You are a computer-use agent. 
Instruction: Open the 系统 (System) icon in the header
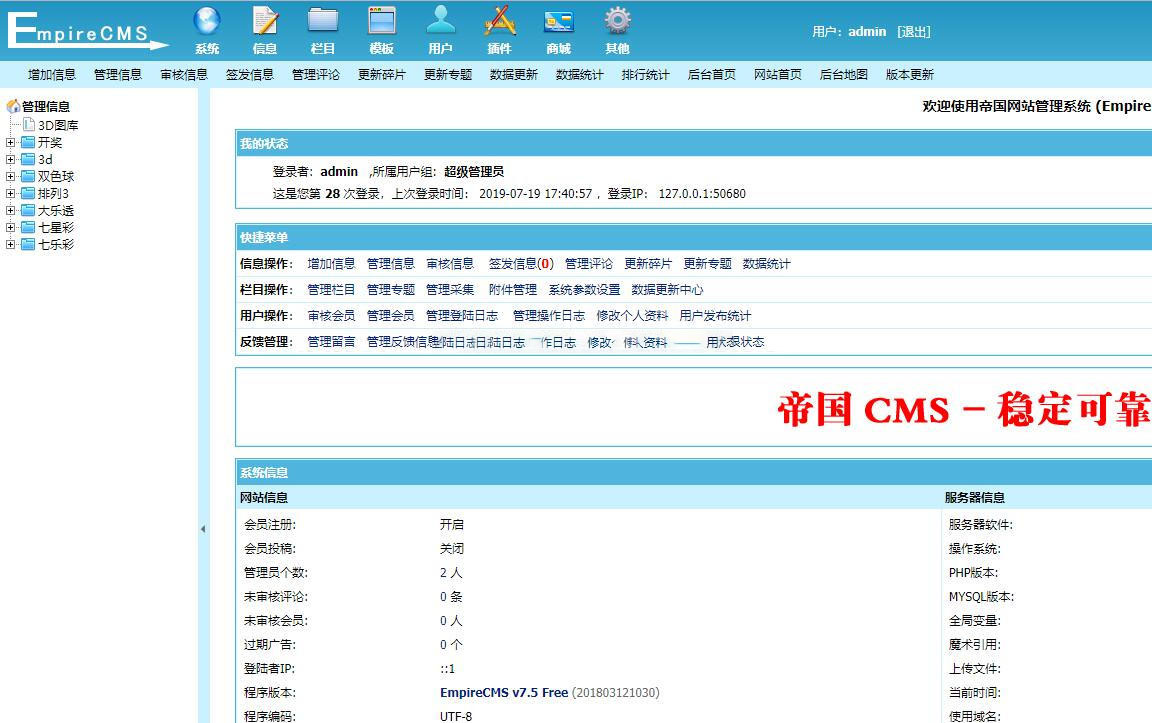(x=207, y=30)
